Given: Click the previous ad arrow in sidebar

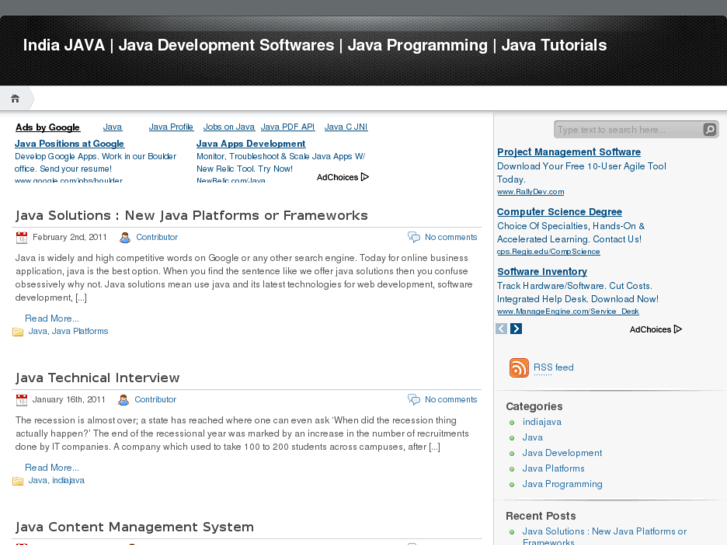Looking at the screenshot, I should pyautogui.click(x=503, y=329).
